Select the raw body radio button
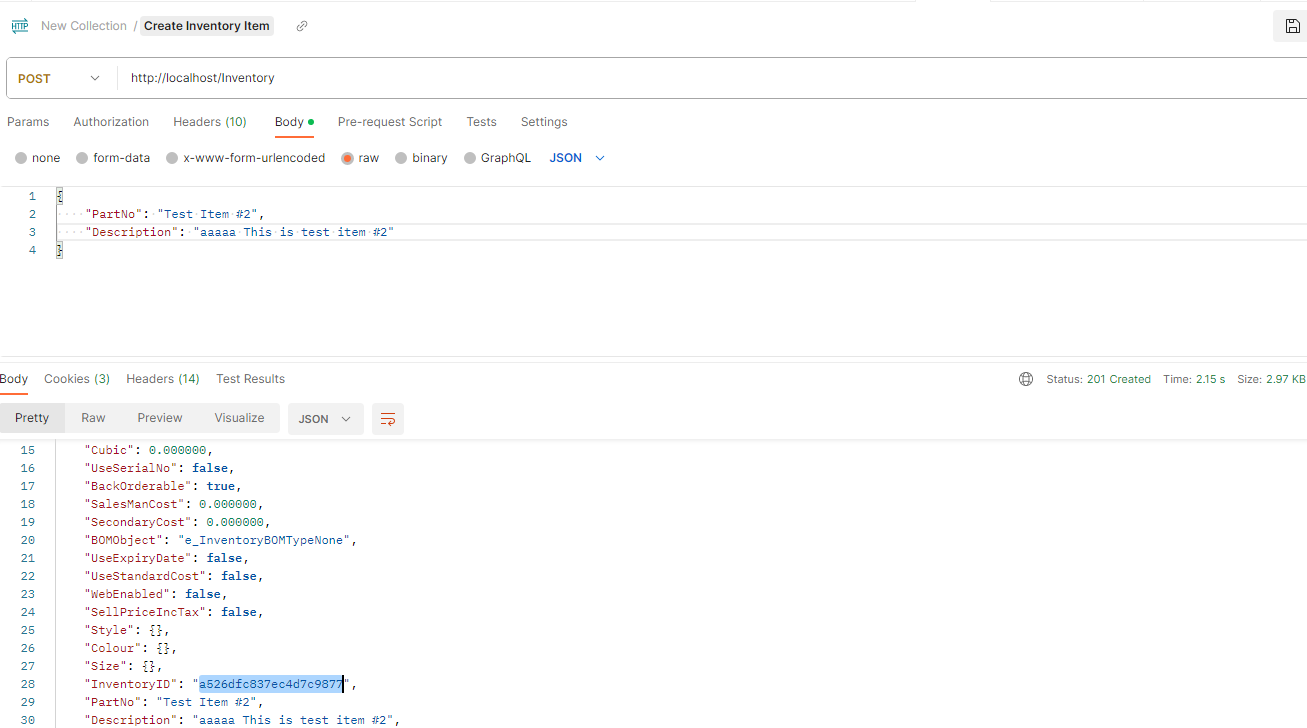Screen dimensions: 1307x728 point(348,158)
